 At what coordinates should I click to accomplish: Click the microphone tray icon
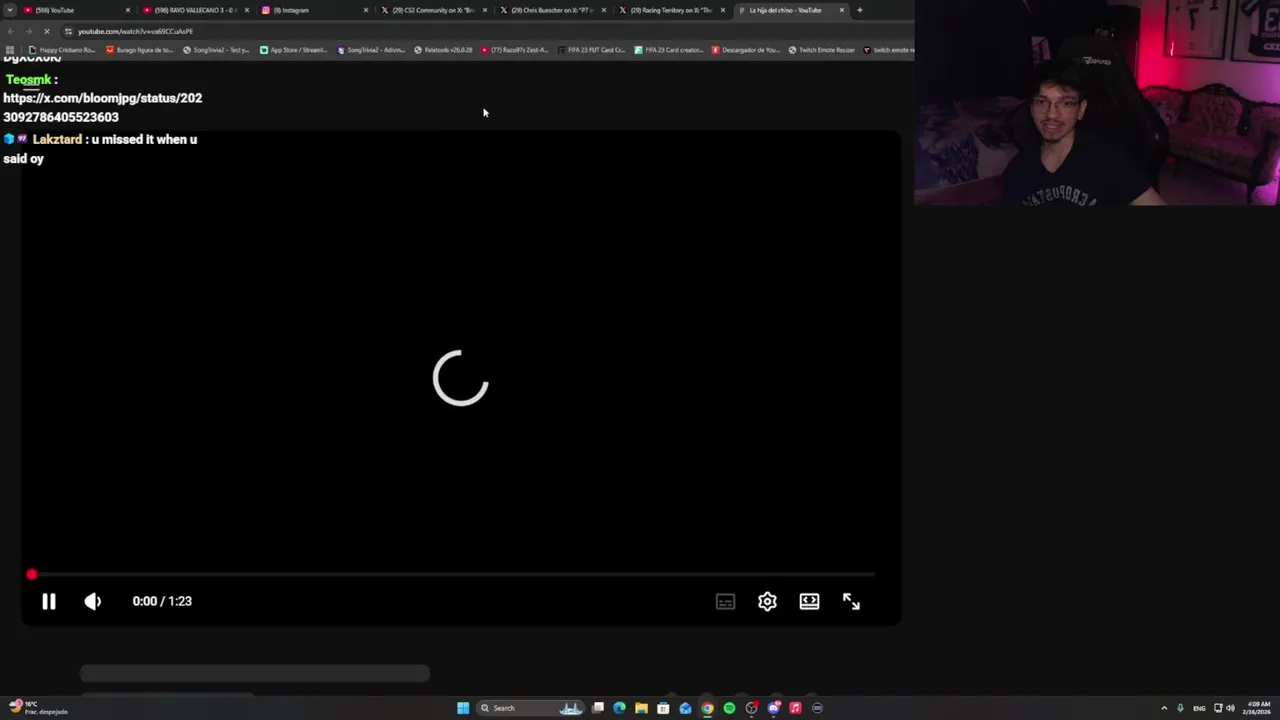(1180, 708)
